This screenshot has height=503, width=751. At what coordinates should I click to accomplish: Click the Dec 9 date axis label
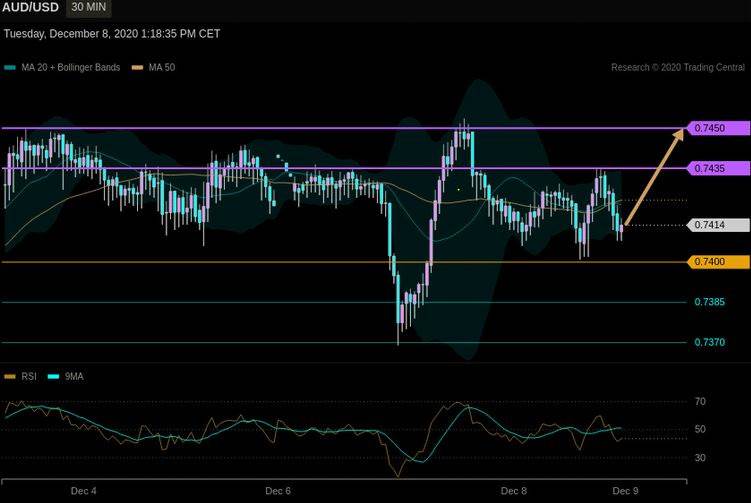[626, 491]
